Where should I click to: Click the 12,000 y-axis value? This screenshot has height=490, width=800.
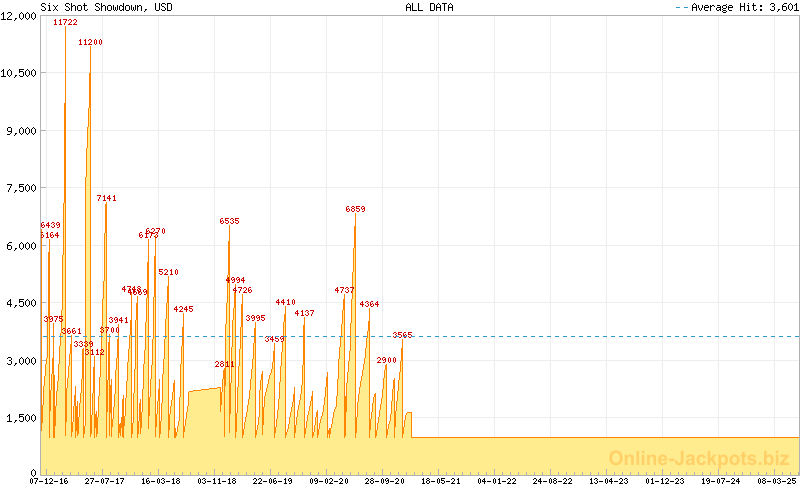pos(19,15)
